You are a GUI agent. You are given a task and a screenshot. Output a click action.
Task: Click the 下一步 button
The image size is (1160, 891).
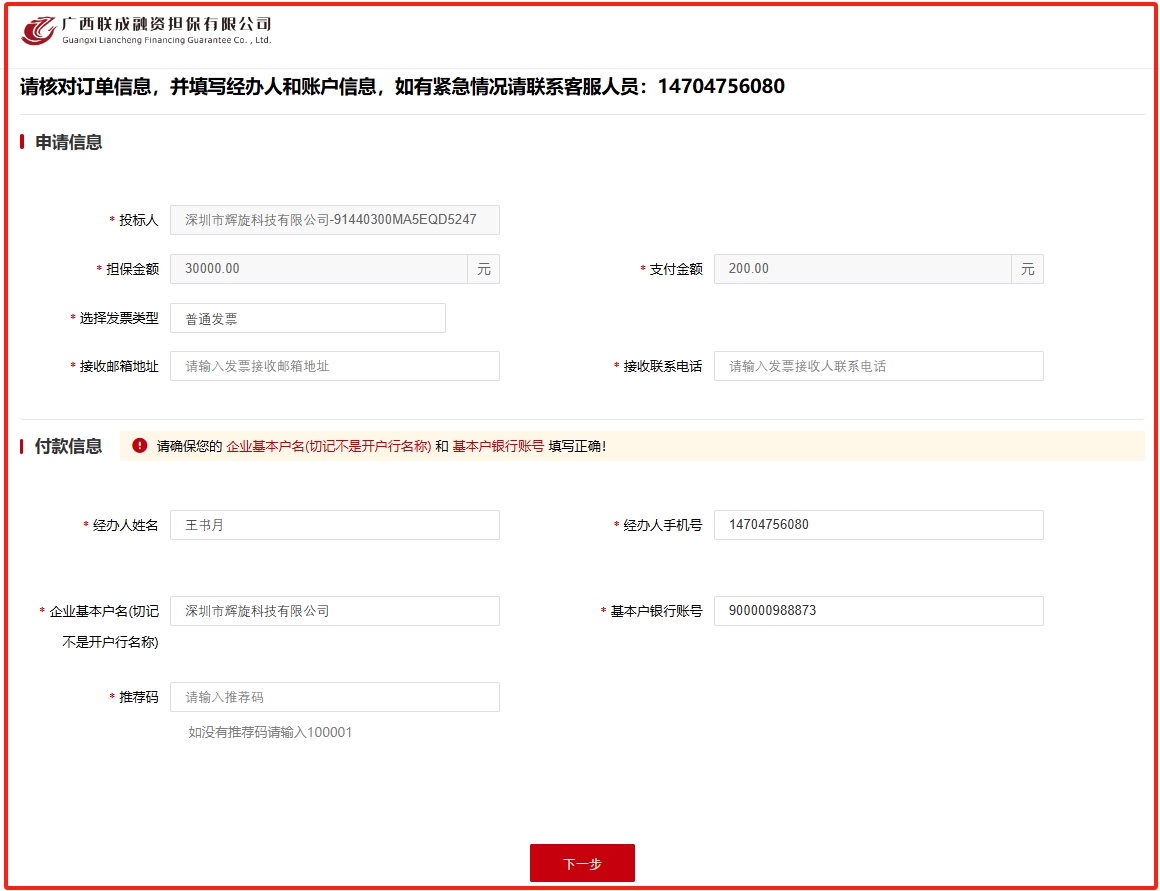[582, 863]
